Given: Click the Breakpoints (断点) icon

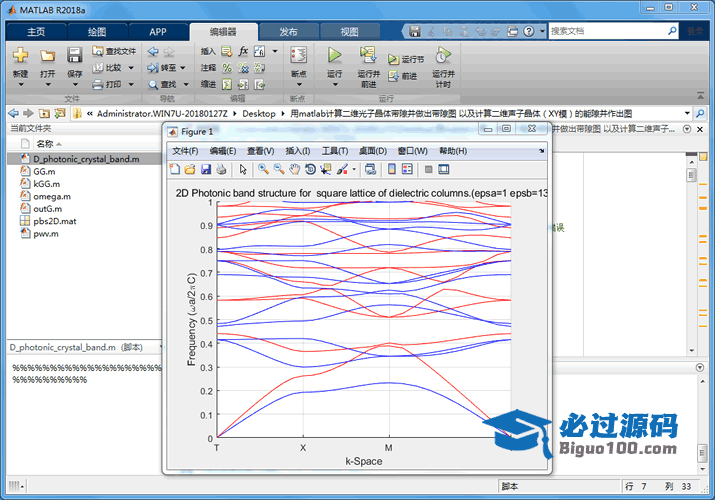Looking at the screenshot, I should click(299, 55).
